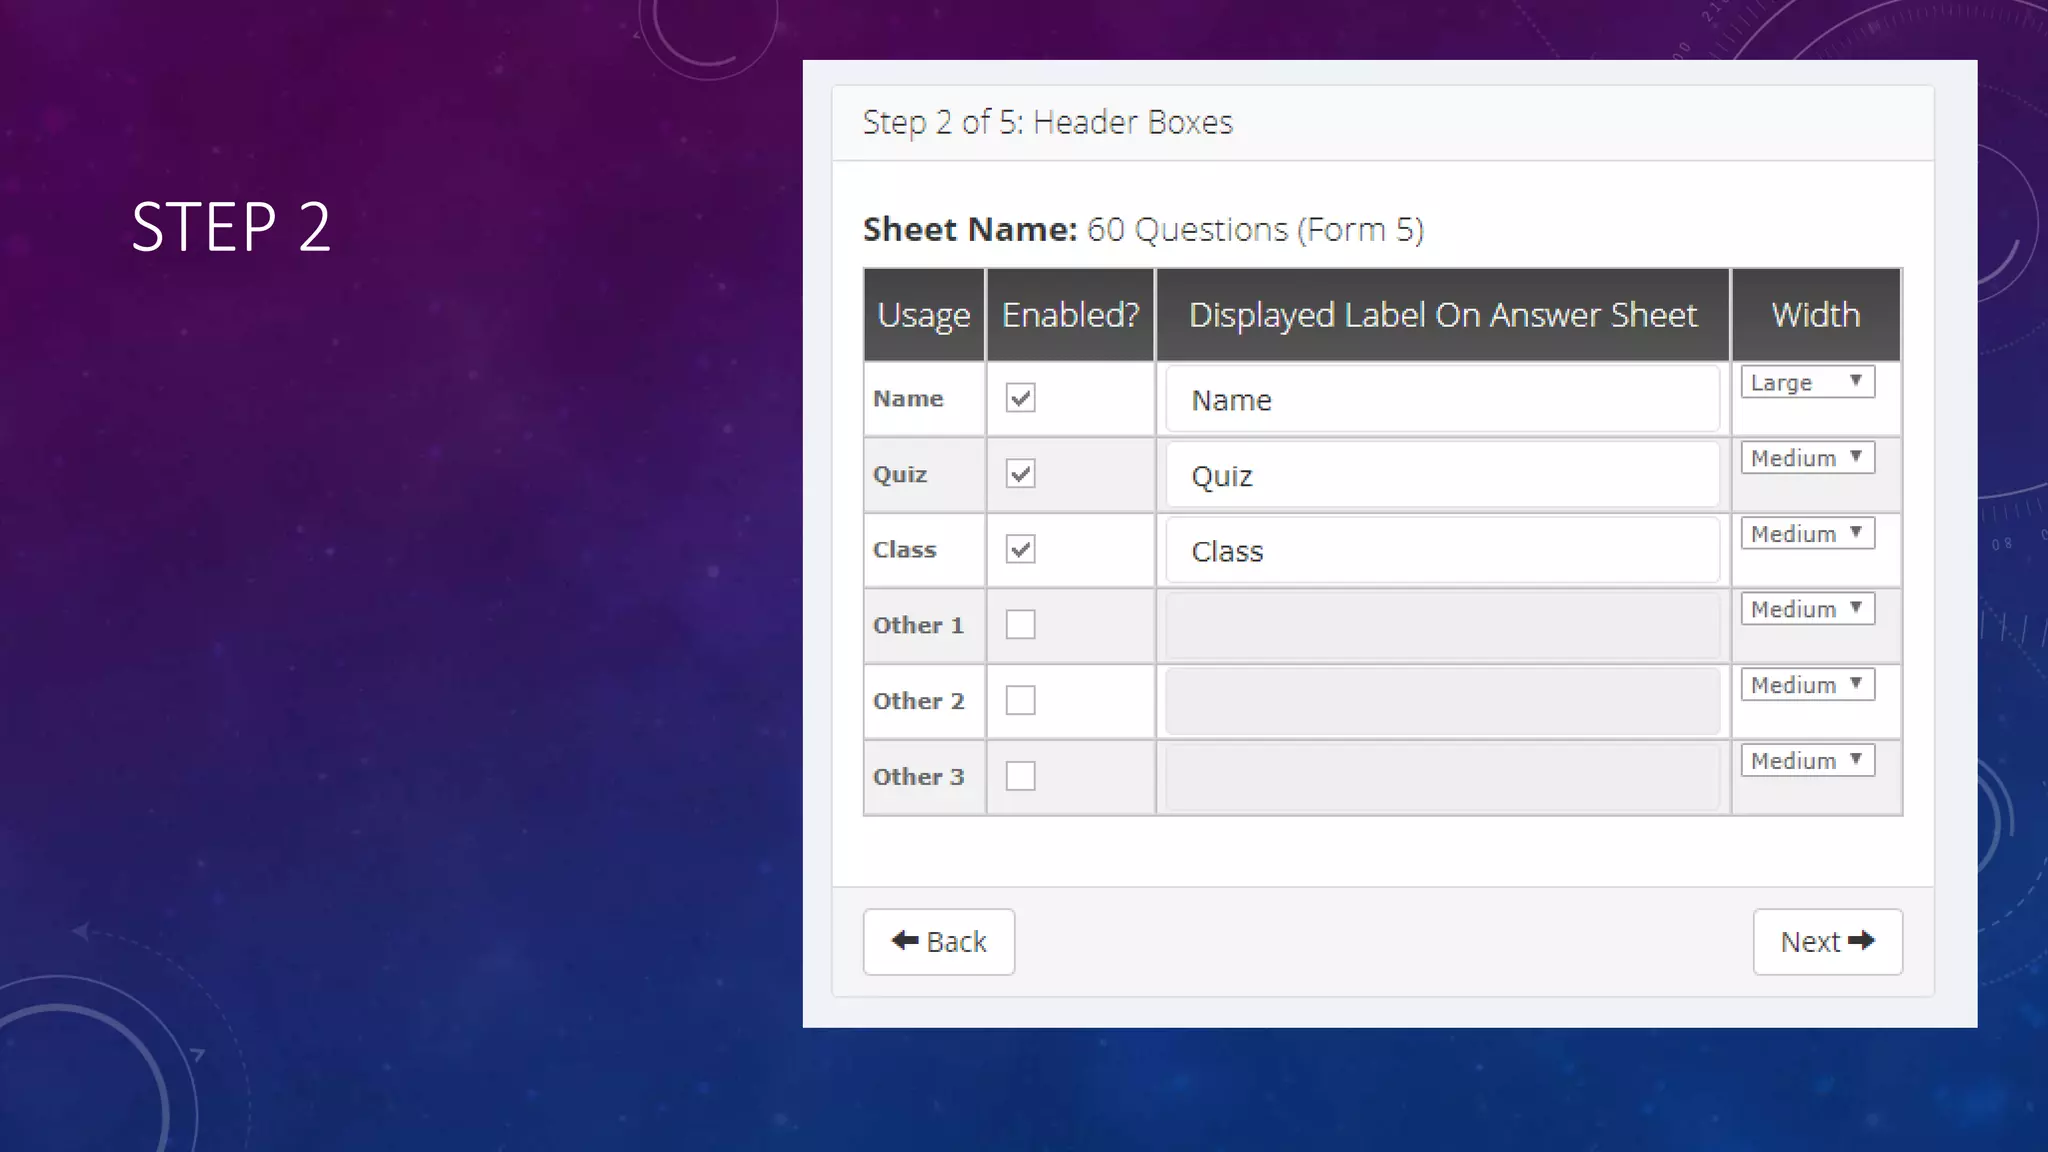Click the Other 2 label input field

tap(1442, 701)
